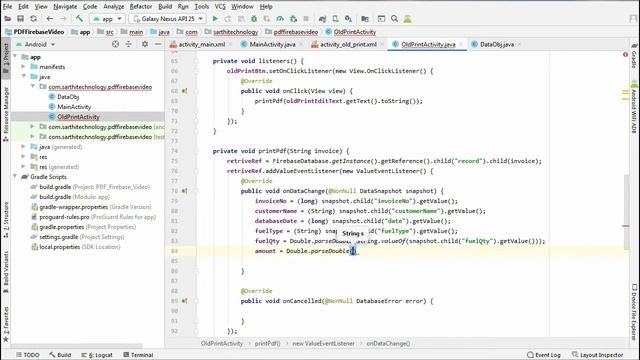Open the TODO tool window

coord(28,355)
